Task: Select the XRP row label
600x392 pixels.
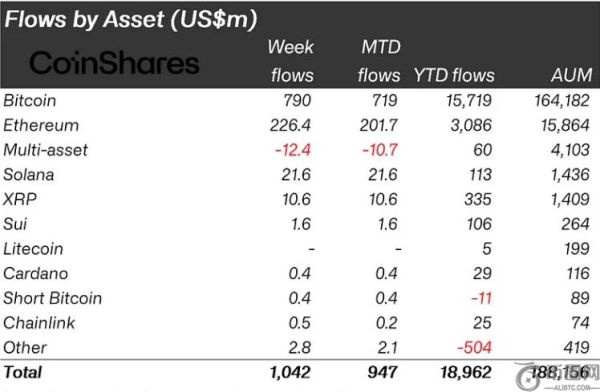Action: click(x=20, y=199)
